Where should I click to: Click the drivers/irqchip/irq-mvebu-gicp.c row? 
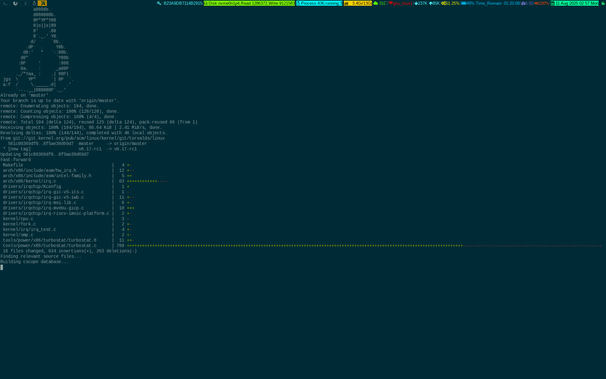point(68,208)
